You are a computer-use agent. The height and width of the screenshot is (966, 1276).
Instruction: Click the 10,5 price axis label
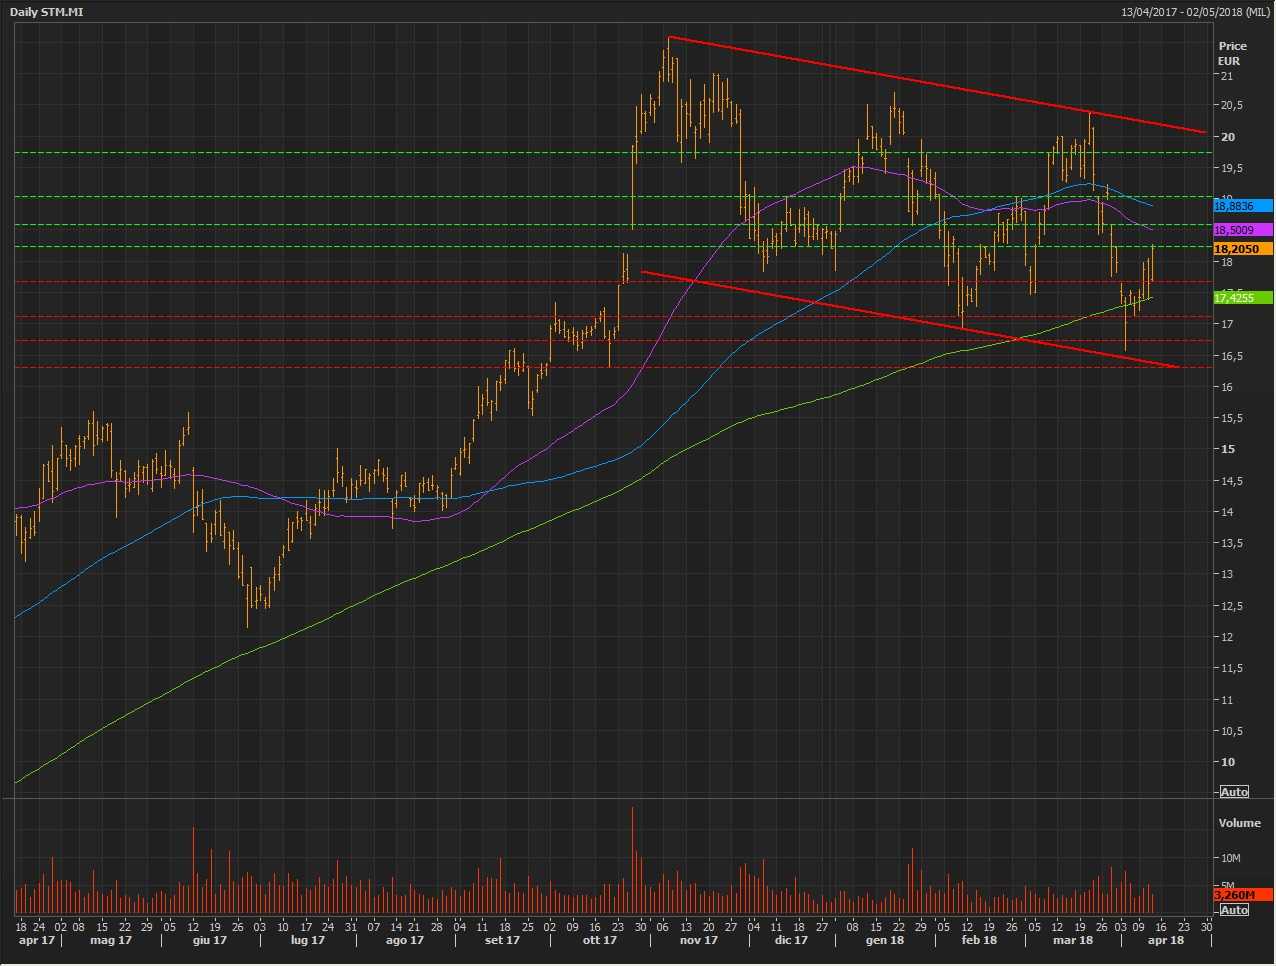[x=1230, y=731]
